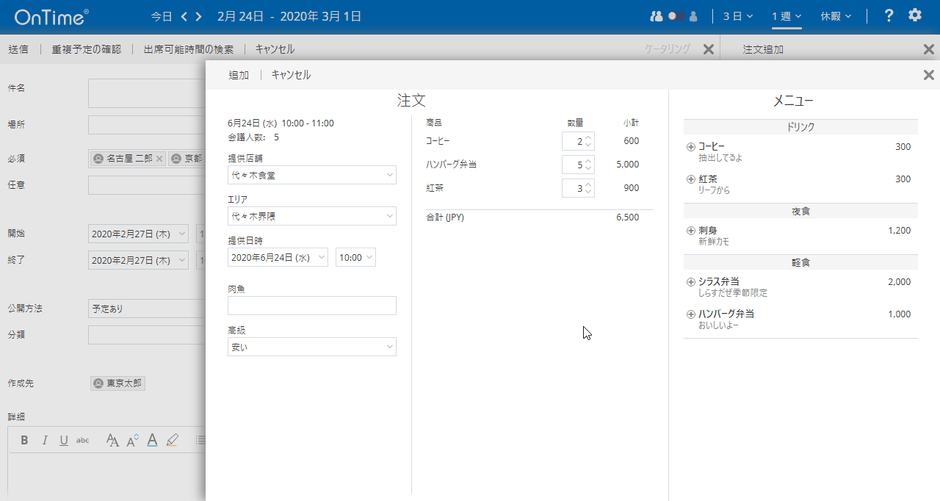Select the text highlight color icon

click(x=172, y=440)
